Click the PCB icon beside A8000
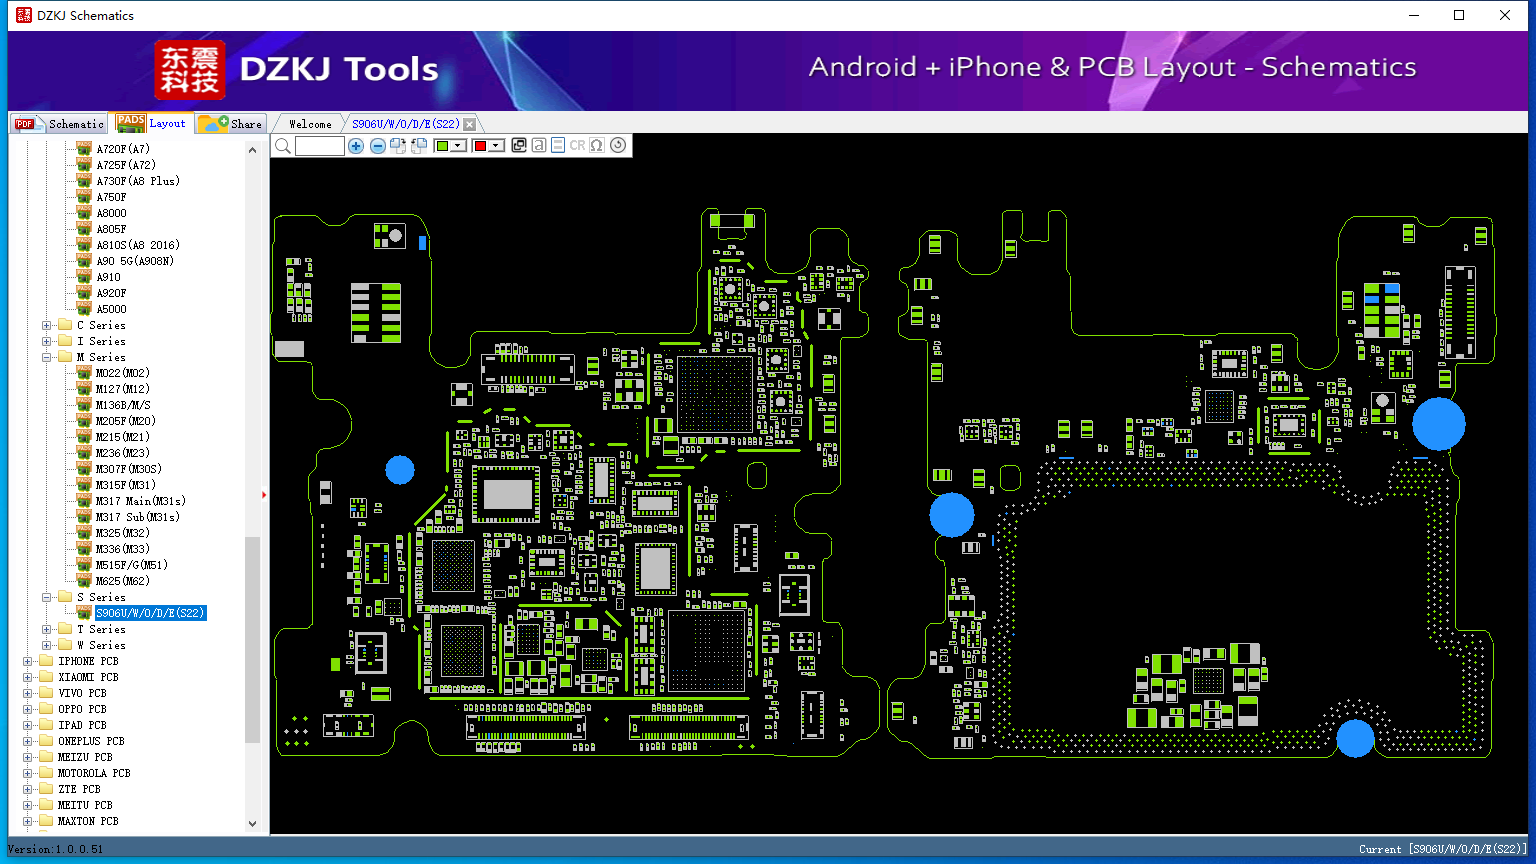This screenshot has height=864, width=1536. 84,213
